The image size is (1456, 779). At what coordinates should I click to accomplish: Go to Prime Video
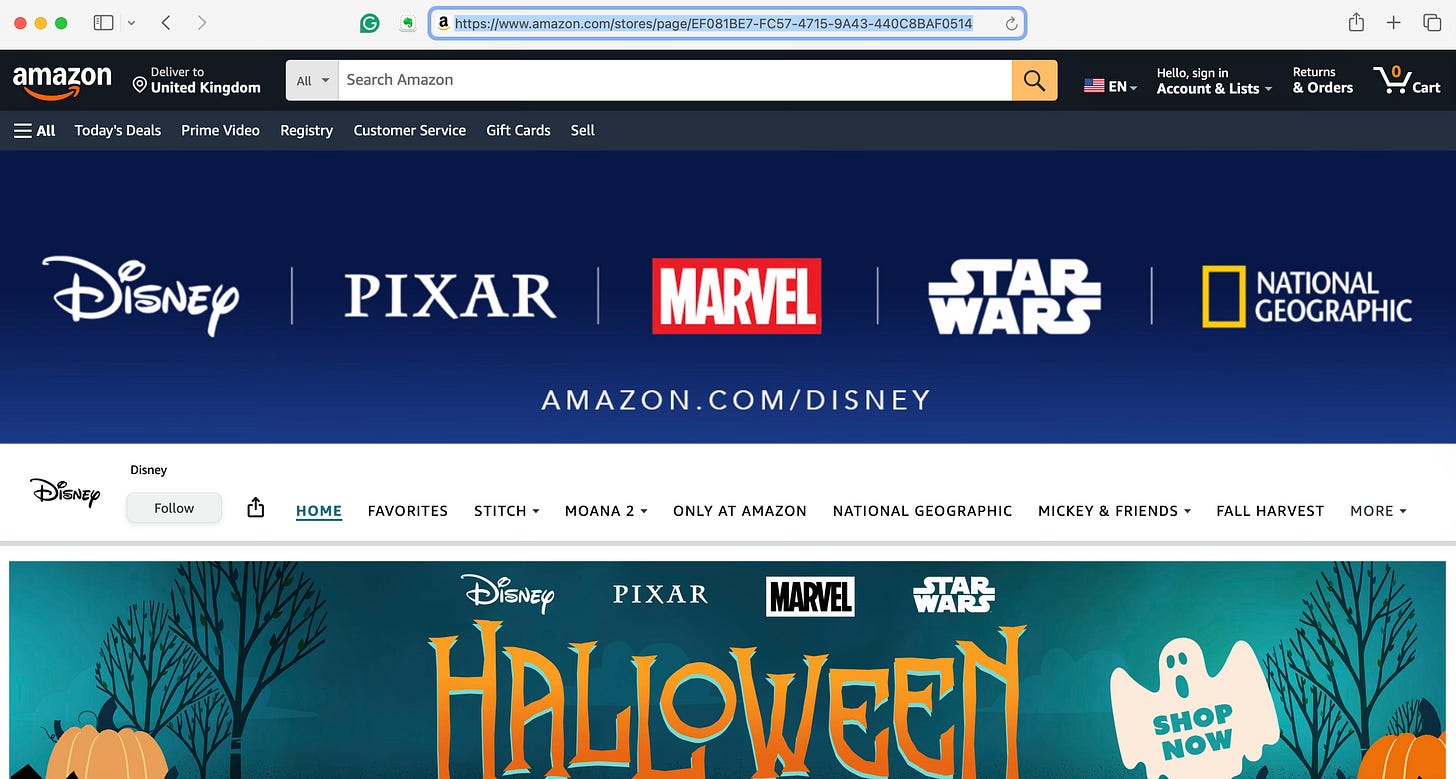coord(220,130)
